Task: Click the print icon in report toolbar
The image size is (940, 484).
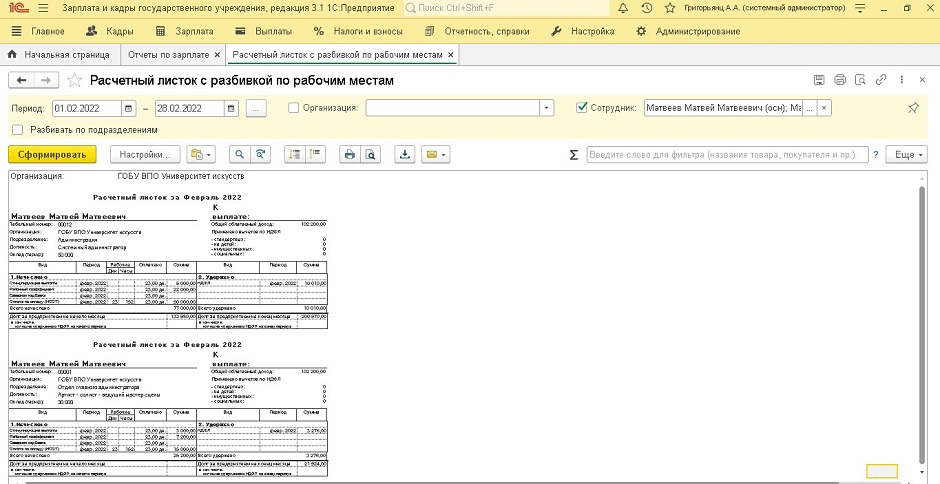Action: pyautogui.click(x=349, y=155)
